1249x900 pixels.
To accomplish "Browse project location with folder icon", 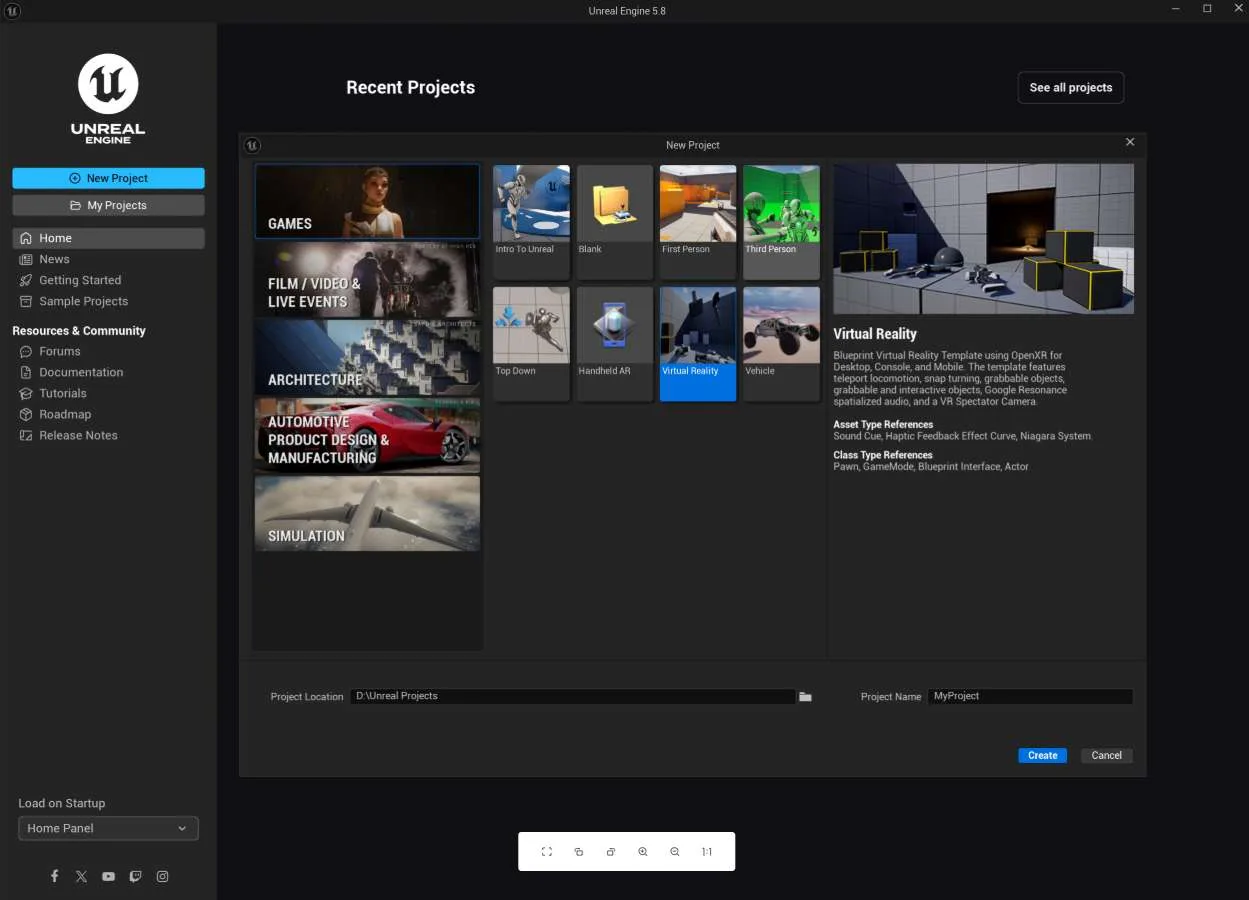I will (x=805, y=697).
